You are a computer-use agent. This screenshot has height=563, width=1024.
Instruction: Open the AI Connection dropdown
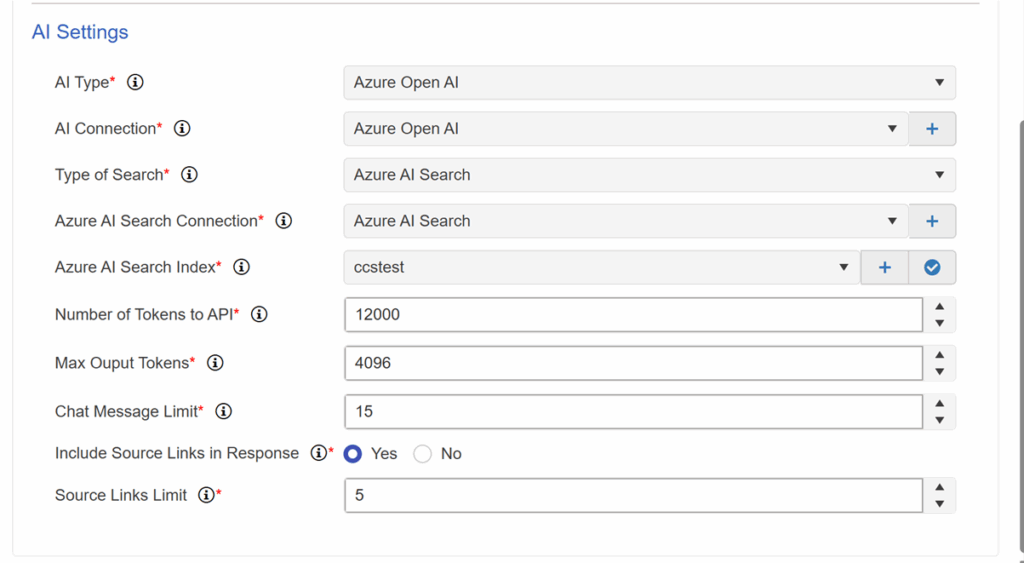(626, 129)
